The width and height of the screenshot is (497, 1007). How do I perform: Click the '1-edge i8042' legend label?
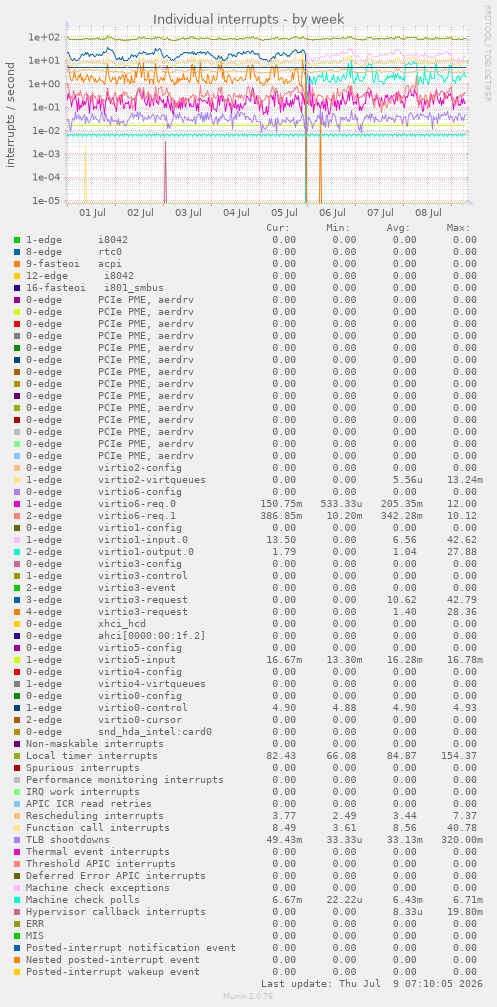pos(77,240)
